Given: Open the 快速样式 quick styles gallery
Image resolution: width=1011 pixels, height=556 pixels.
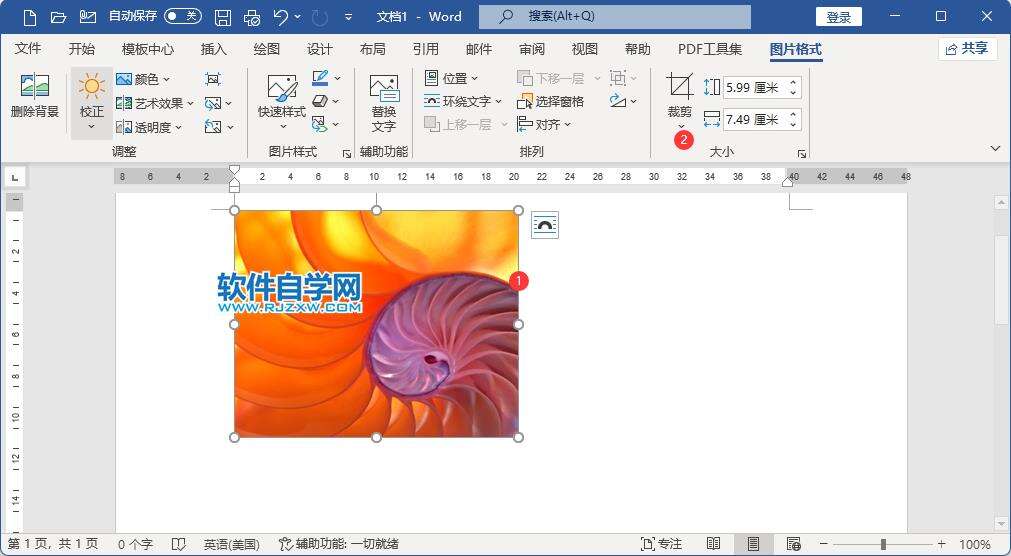Looking at the screenshot, I should pyautogui.click(x=282, y=102).
